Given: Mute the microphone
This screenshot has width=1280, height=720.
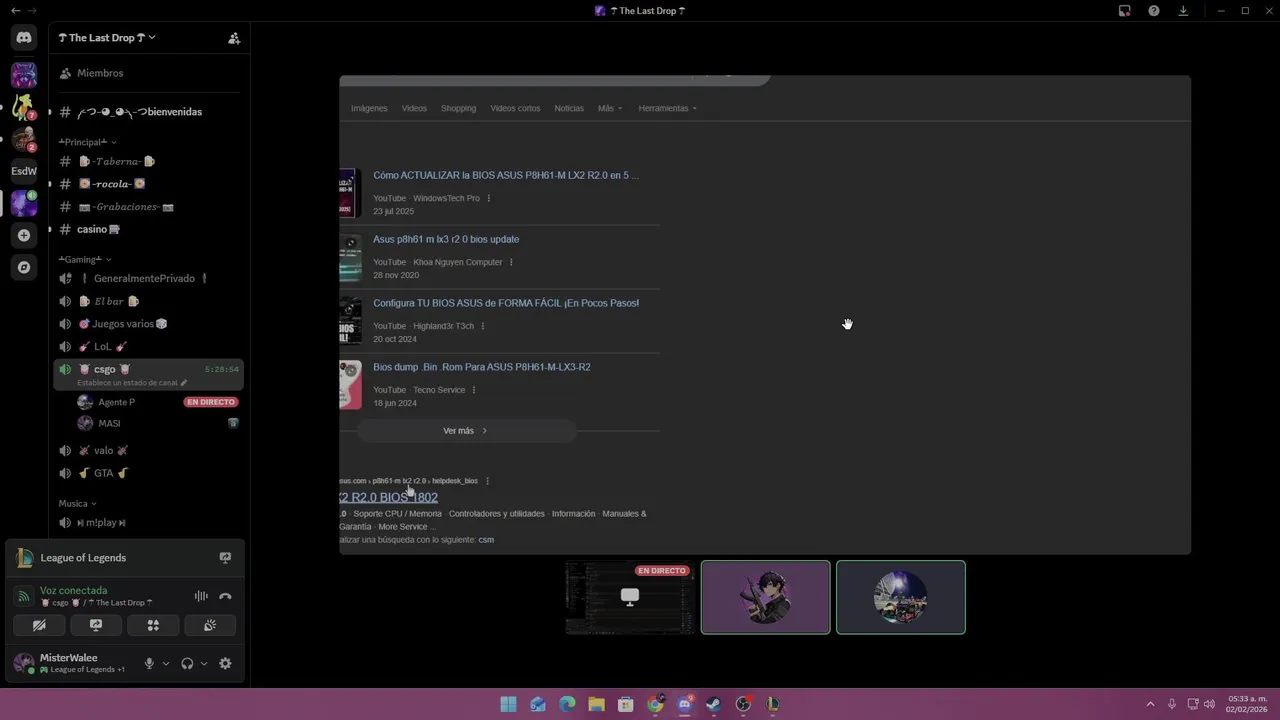Looking at the screenshot, I should 149,663.
